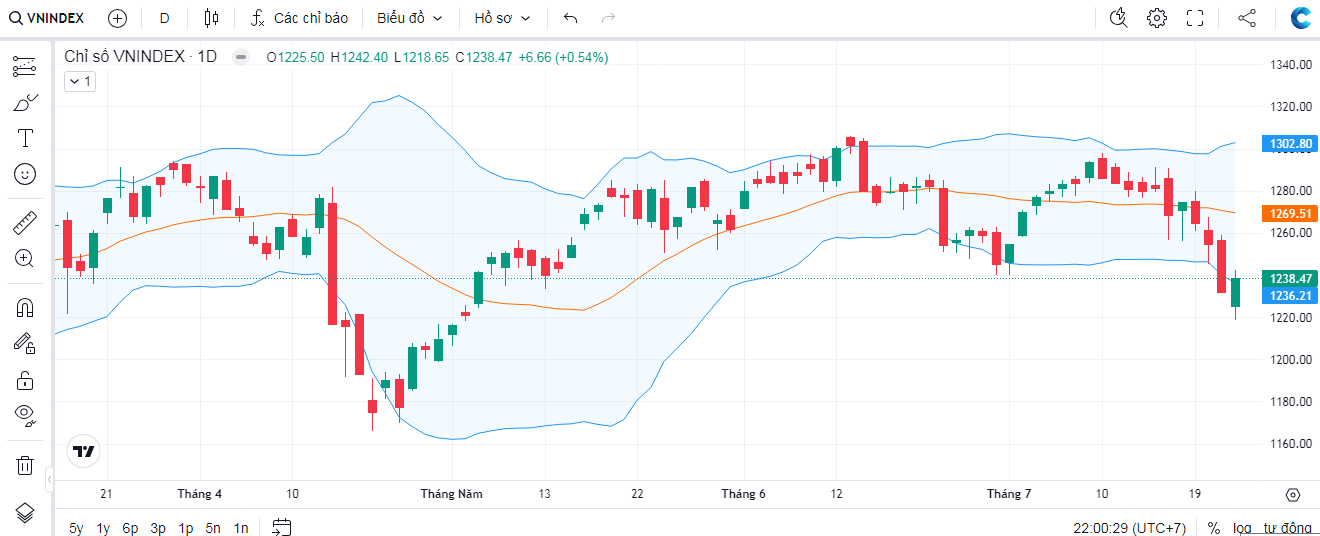Select the 5n date range
The image size is (1320, 536).
213,528
